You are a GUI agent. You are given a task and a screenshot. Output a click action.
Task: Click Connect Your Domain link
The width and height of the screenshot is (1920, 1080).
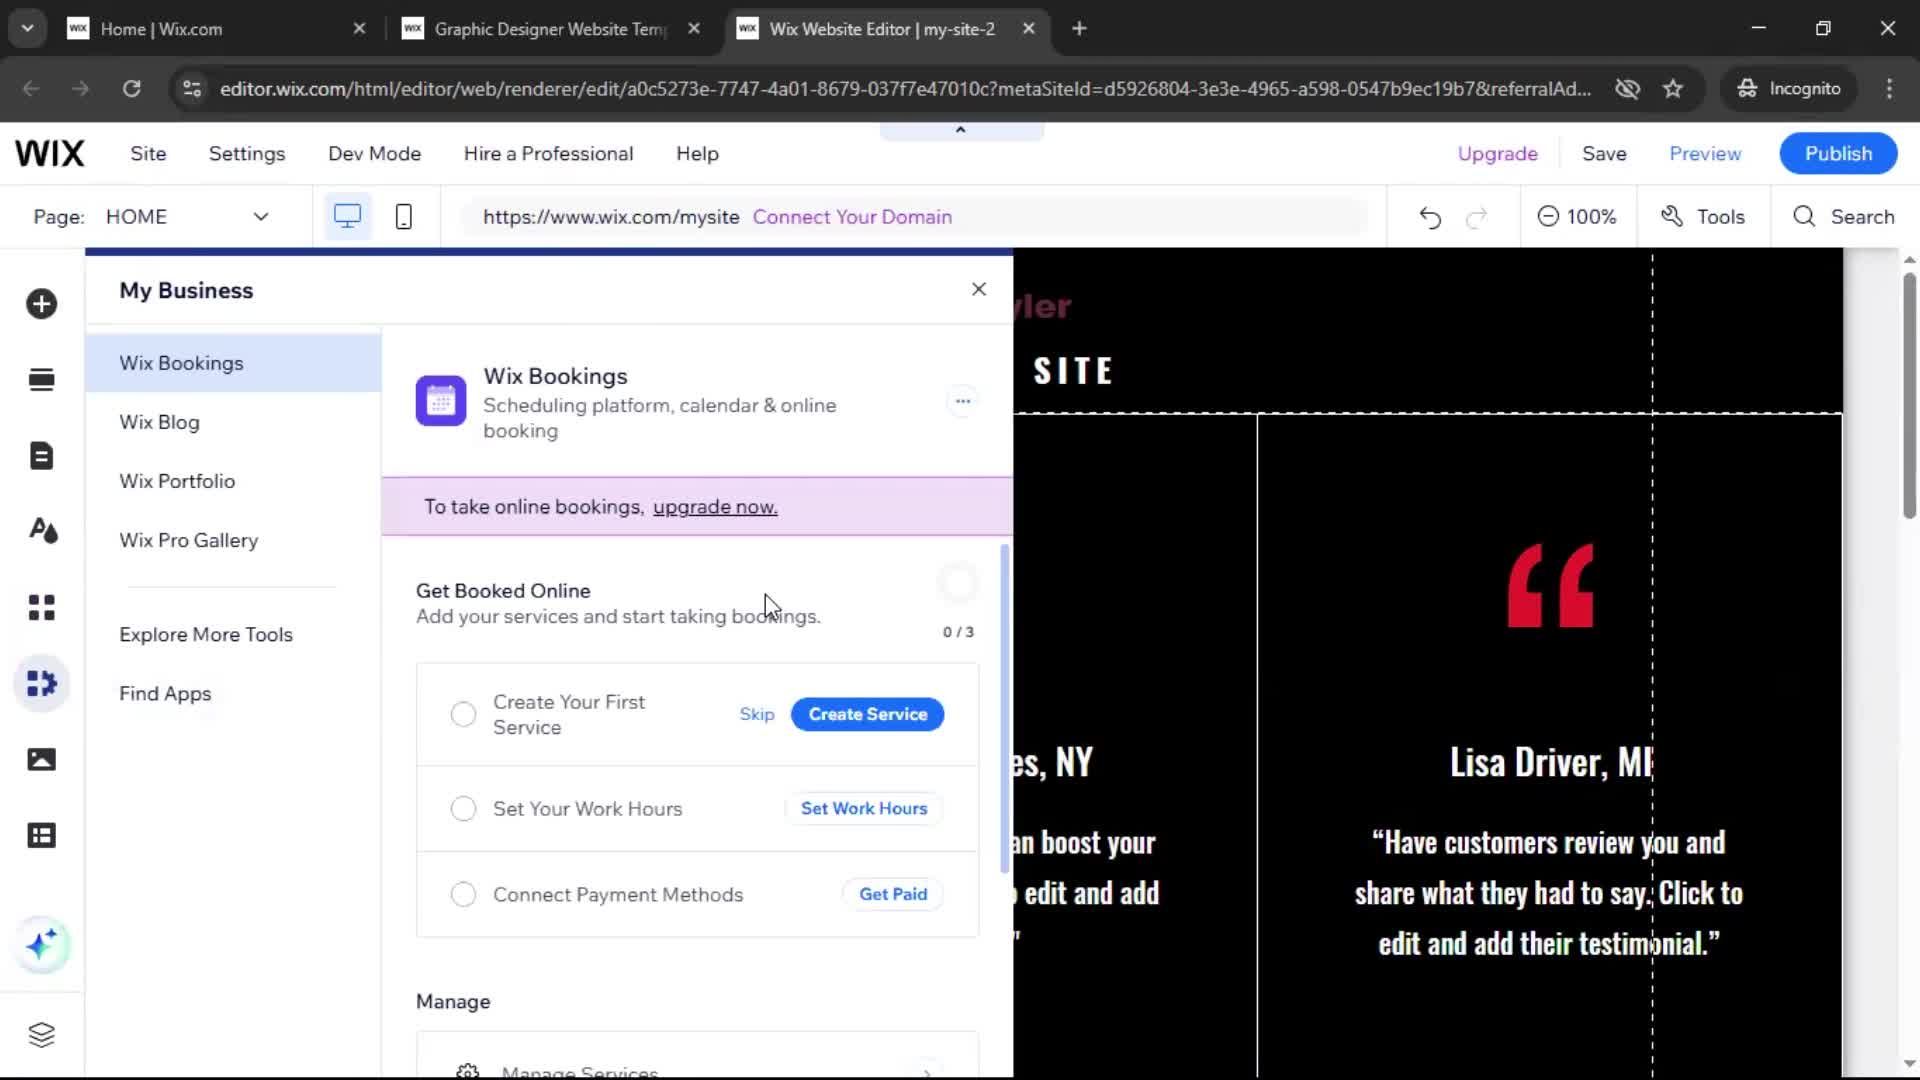click(x=852, y=217)
